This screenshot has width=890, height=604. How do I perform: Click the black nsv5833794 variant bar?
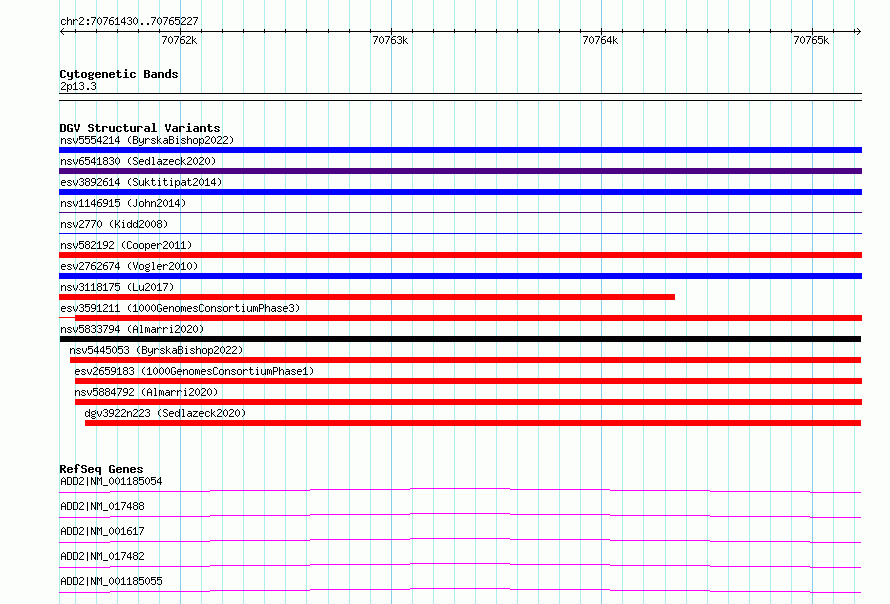click(460, 339)
